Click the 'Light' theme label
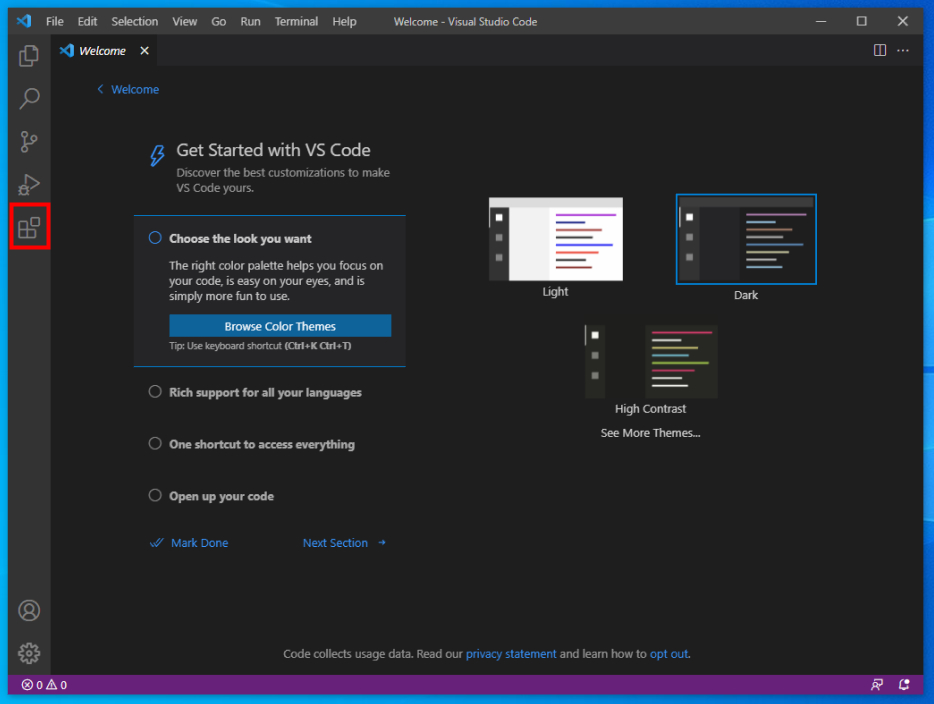The height and width of the screenshot is (704, 934). click(x=555, y=292)
